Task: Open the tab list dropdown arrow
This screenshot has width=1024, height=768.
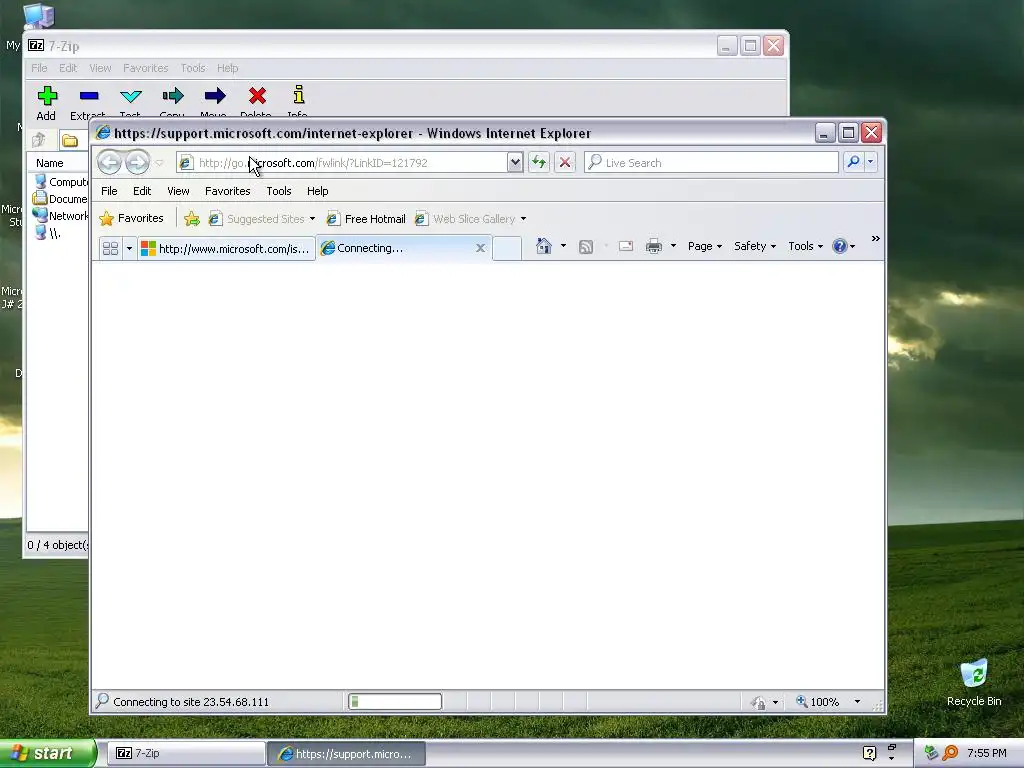Action: click(129, 249)
